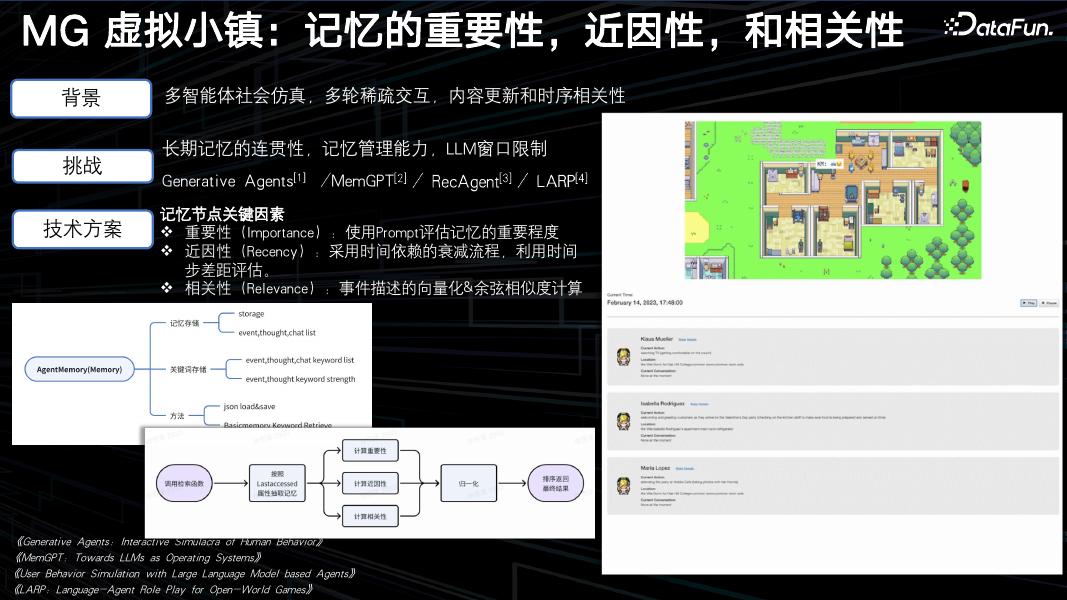Click the 计算相关性 flowchart node
Image resolution: width=1067 pixels, height=600 pixels.
pyautogui.click(x=370, y=516)
